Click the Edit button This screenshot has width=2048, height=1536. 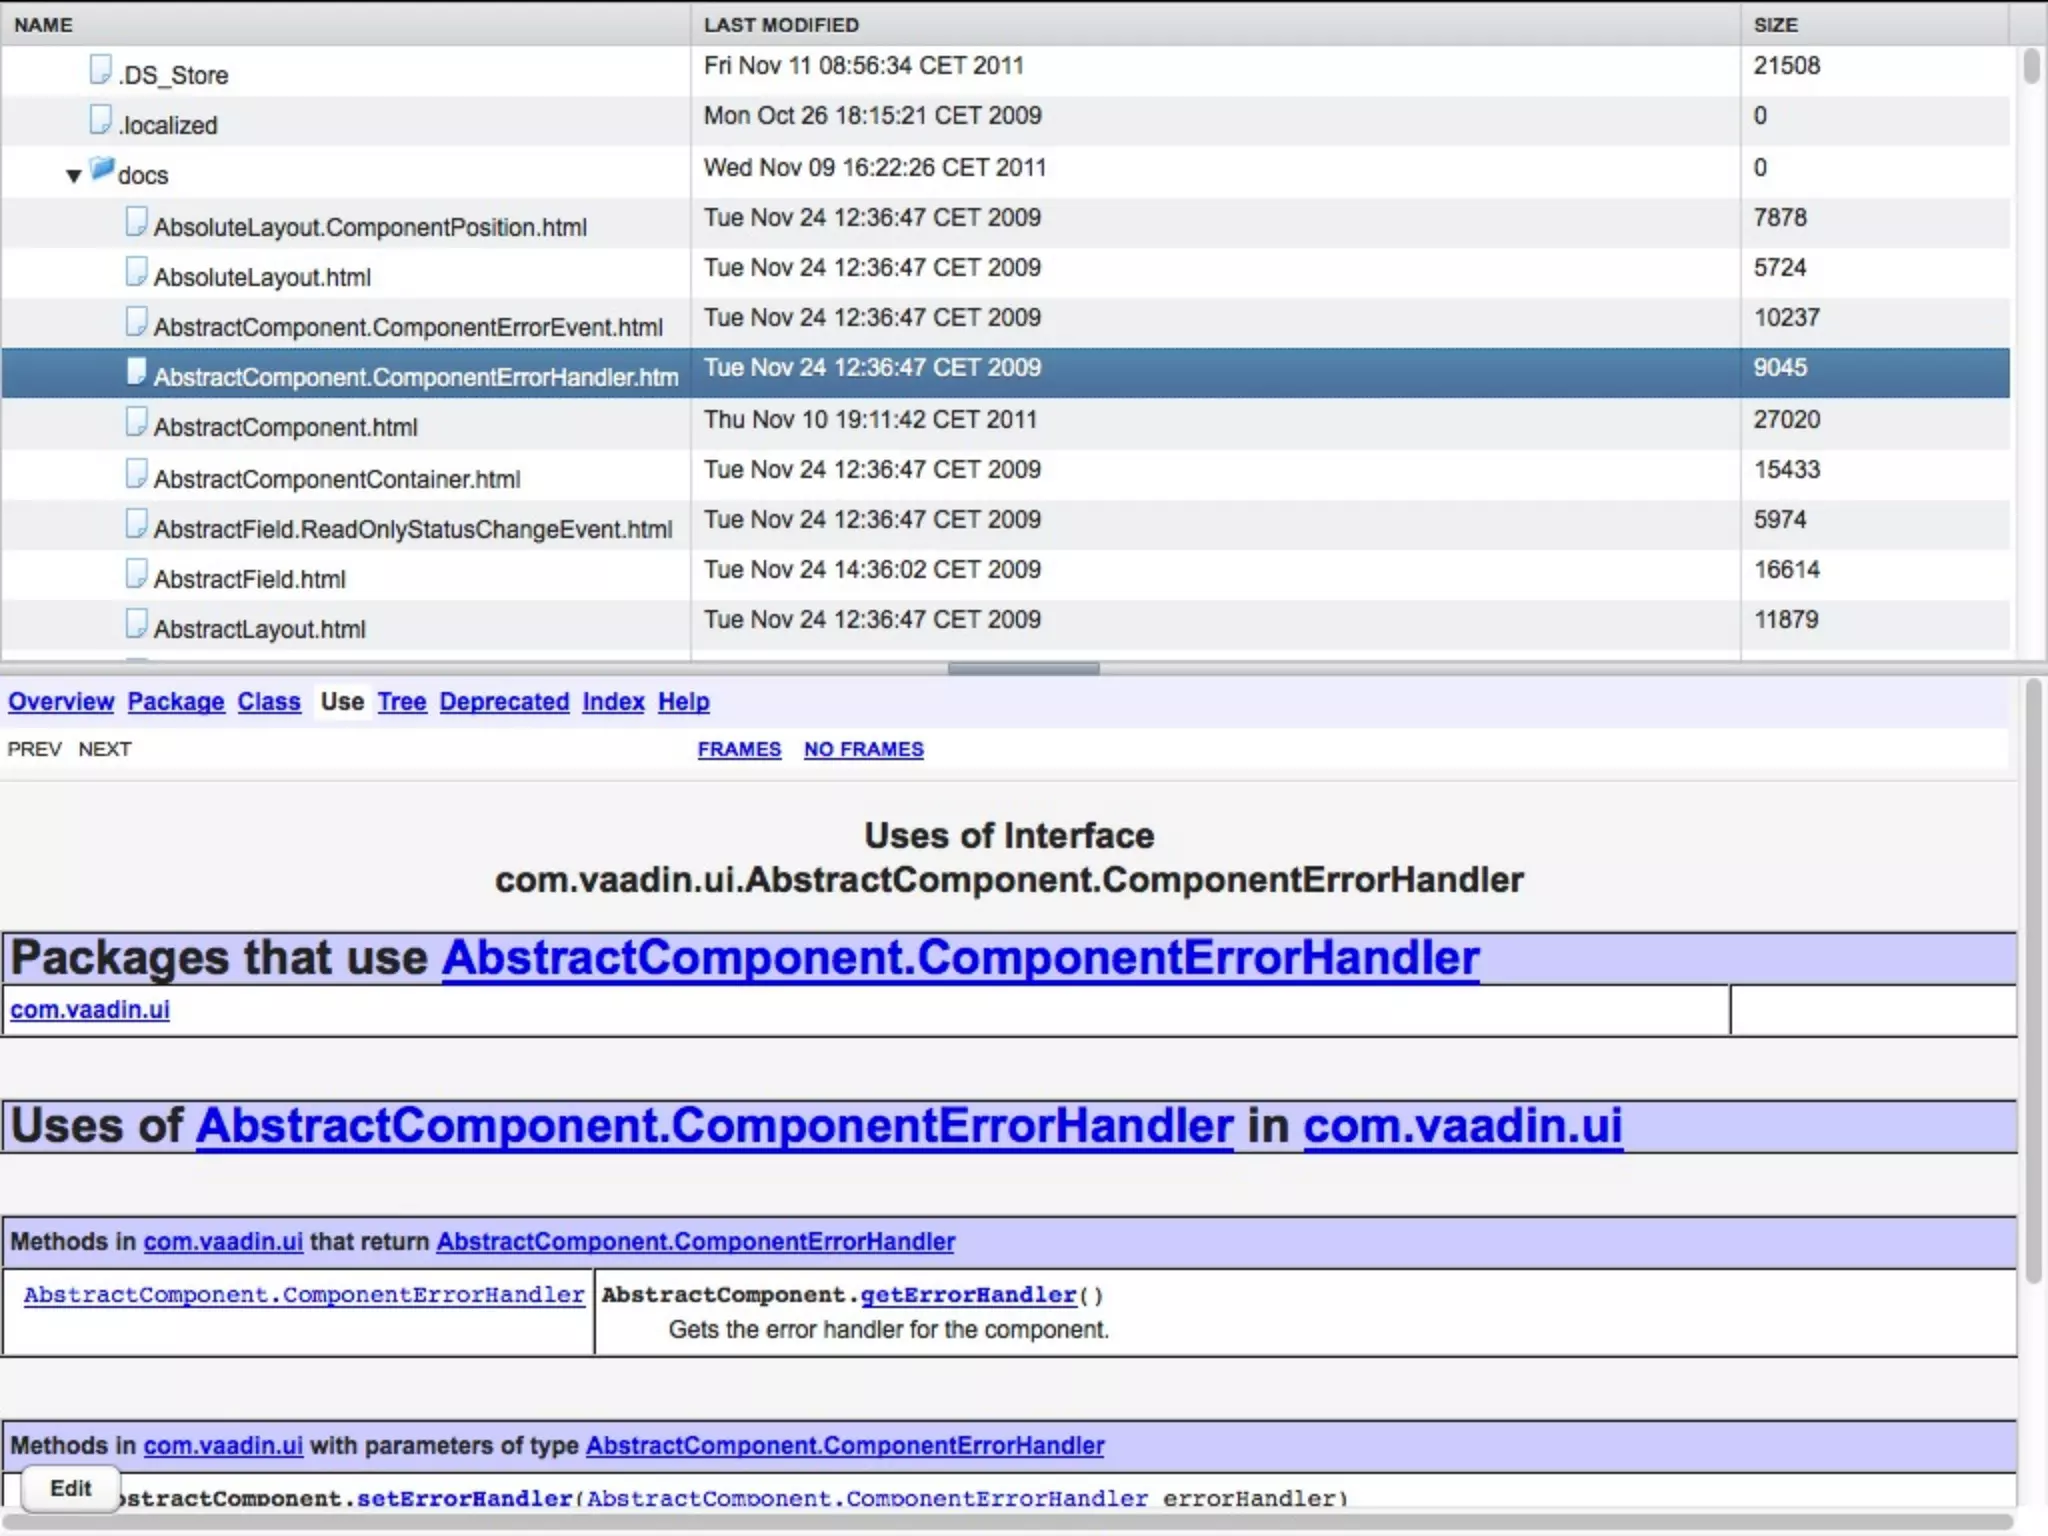pyautogui.click(x=70, y=1488)
